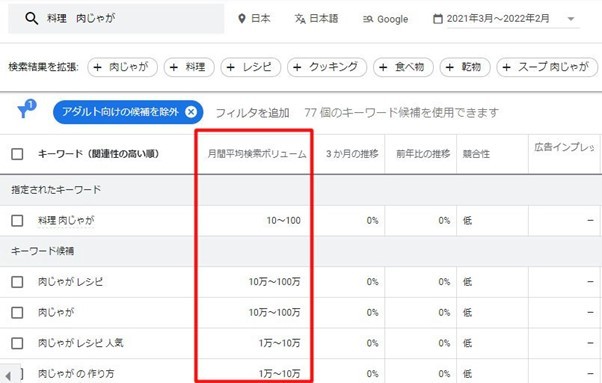
Task: Check the 肉じゃが レシピ keyword row
Action: [17, 282]
